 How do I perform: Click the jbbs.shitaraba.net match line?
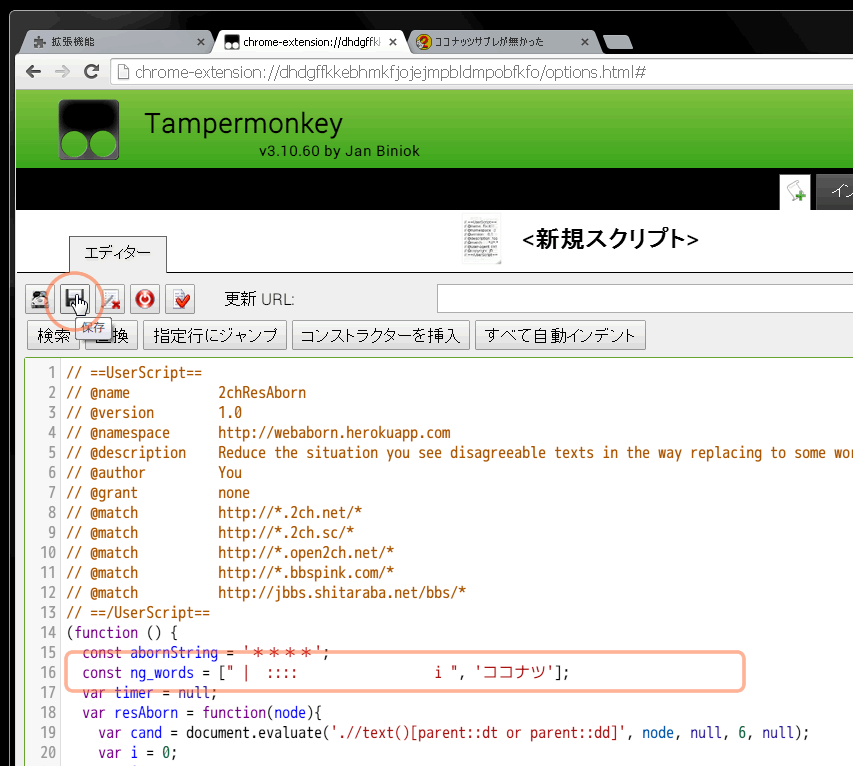[266, 592]
